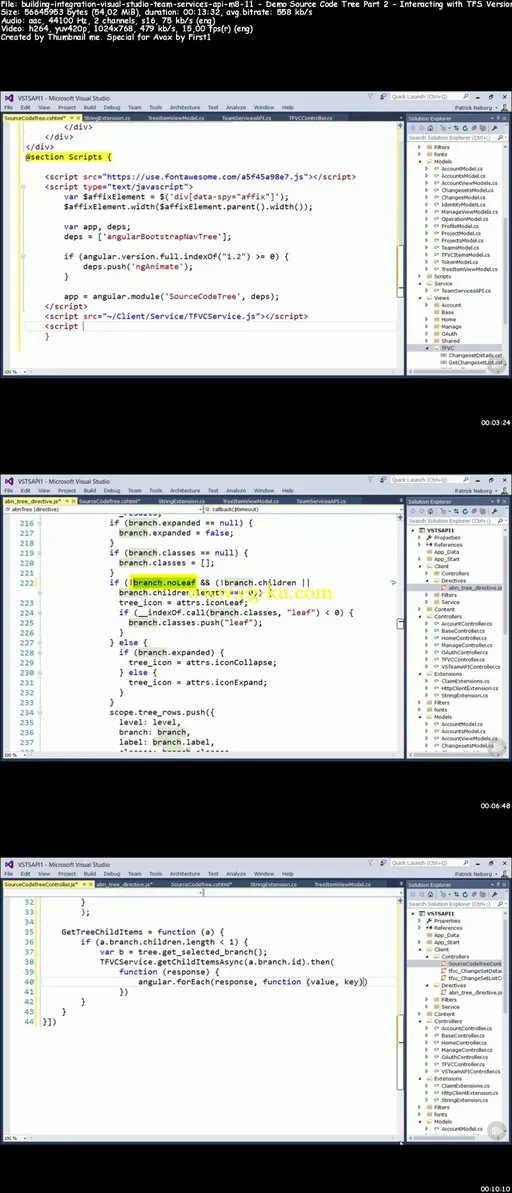The image size is (512, 1193).
Task: Click the JS file icon beside abn_tree_directive.js, 00:06:48 tree
Action: 444,587
